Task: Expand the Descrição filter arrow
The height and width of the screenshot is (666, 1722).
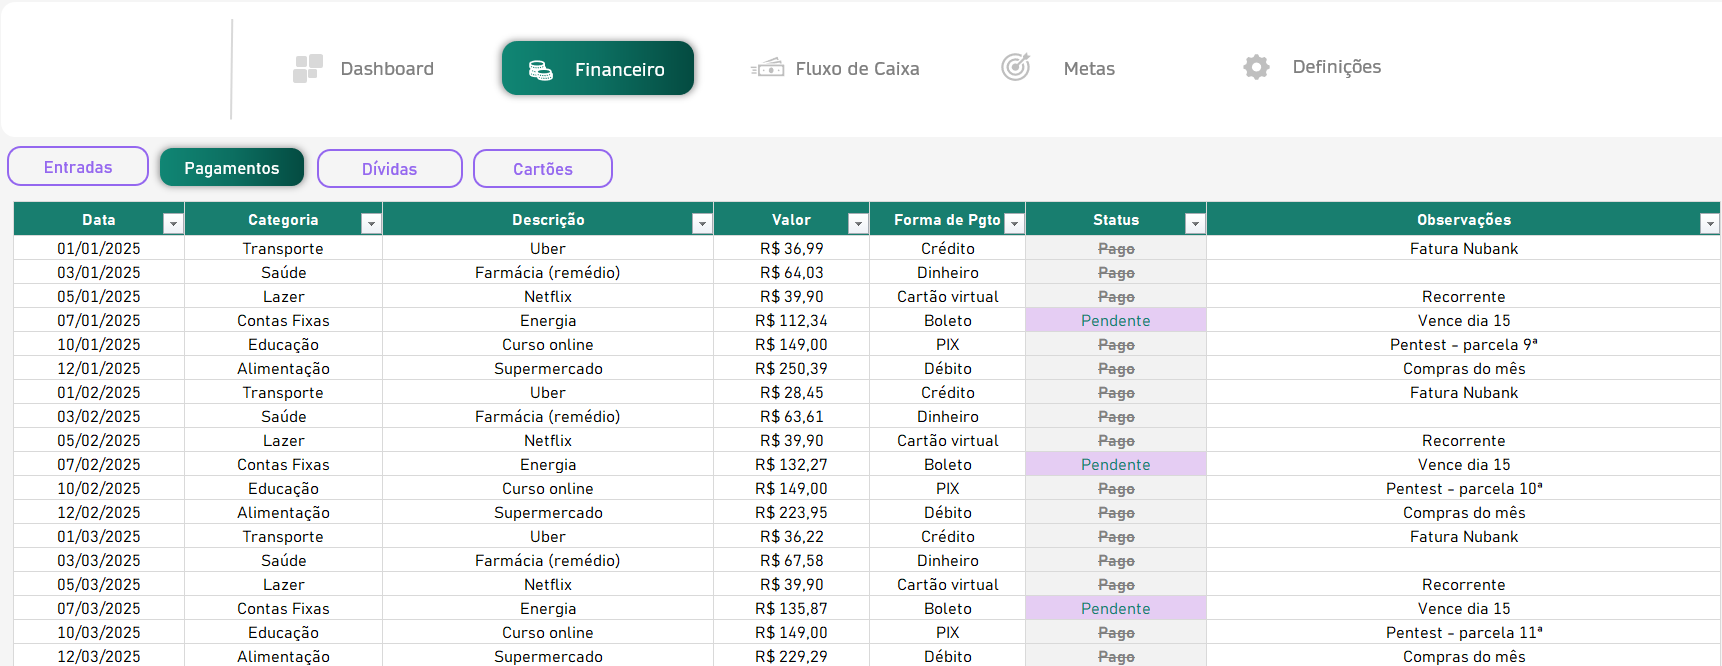Action: point(702,223)
